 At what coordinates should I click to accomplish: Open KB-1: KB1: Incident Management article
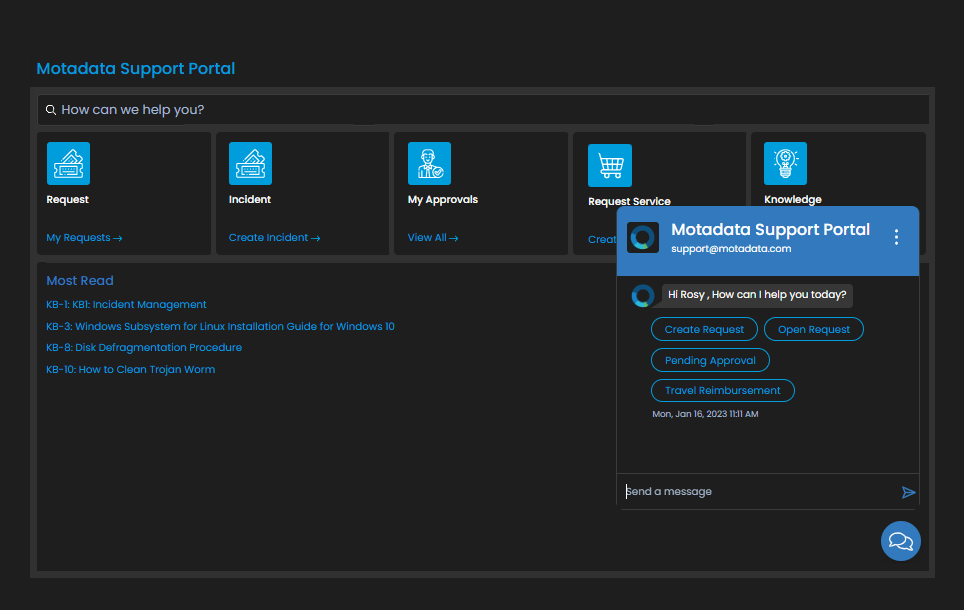[126, 304]
